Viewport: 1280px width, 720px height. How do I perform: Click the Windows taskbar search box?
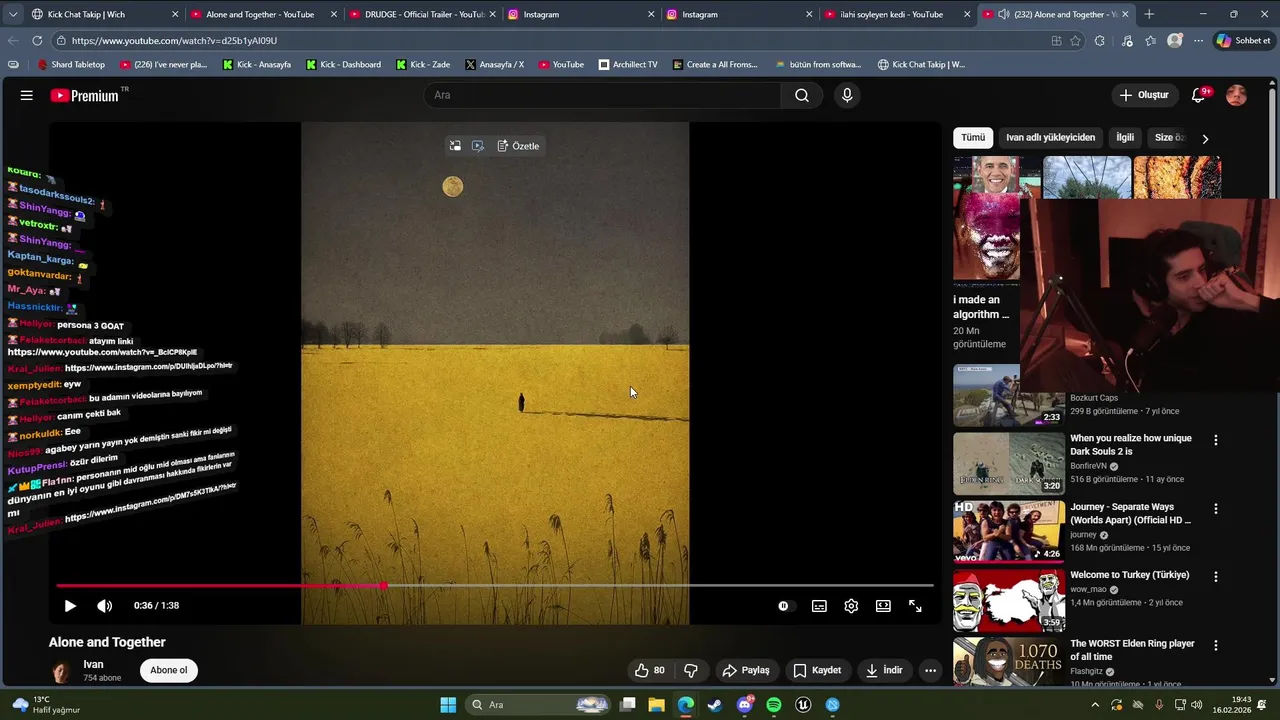tap(539, 705)
